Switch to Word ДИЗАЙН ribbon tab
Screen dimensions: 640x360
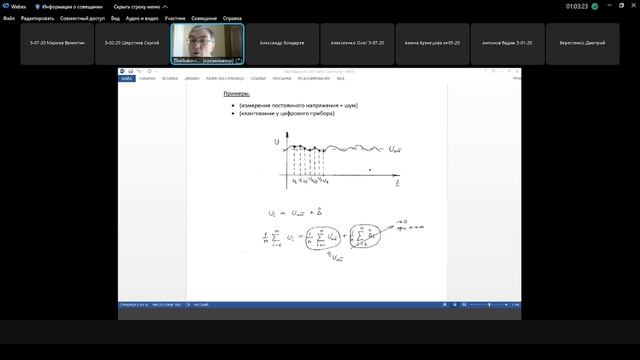tap(192, 78)
